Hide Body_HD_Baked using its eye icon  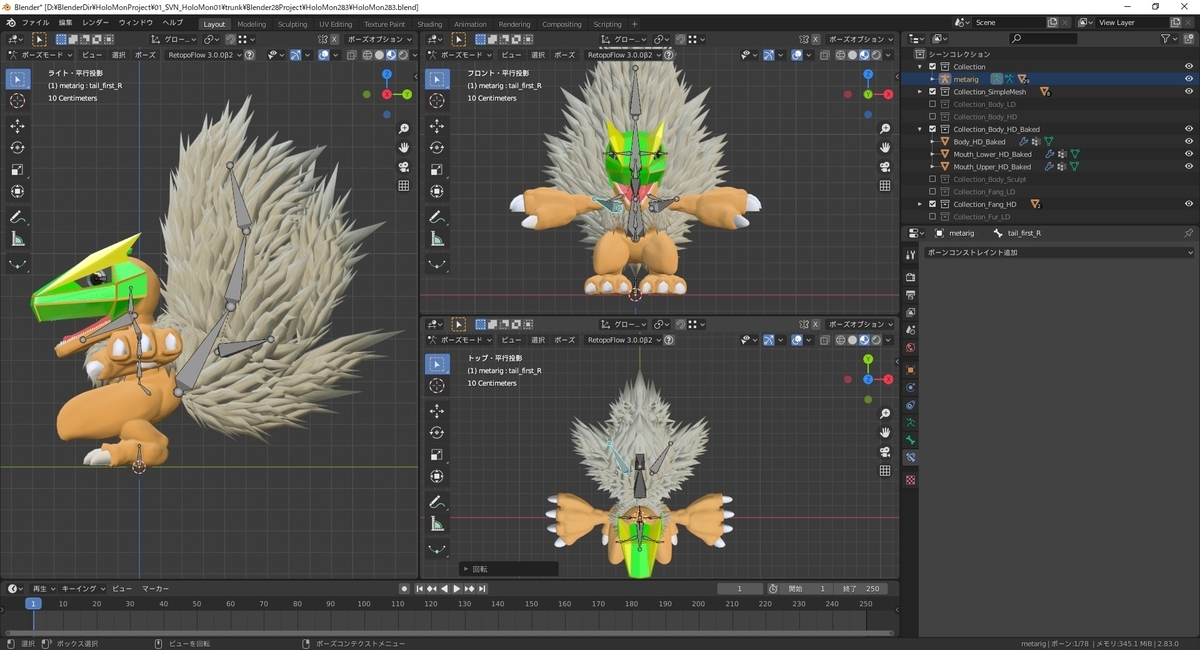click(x=1189, y=142)
